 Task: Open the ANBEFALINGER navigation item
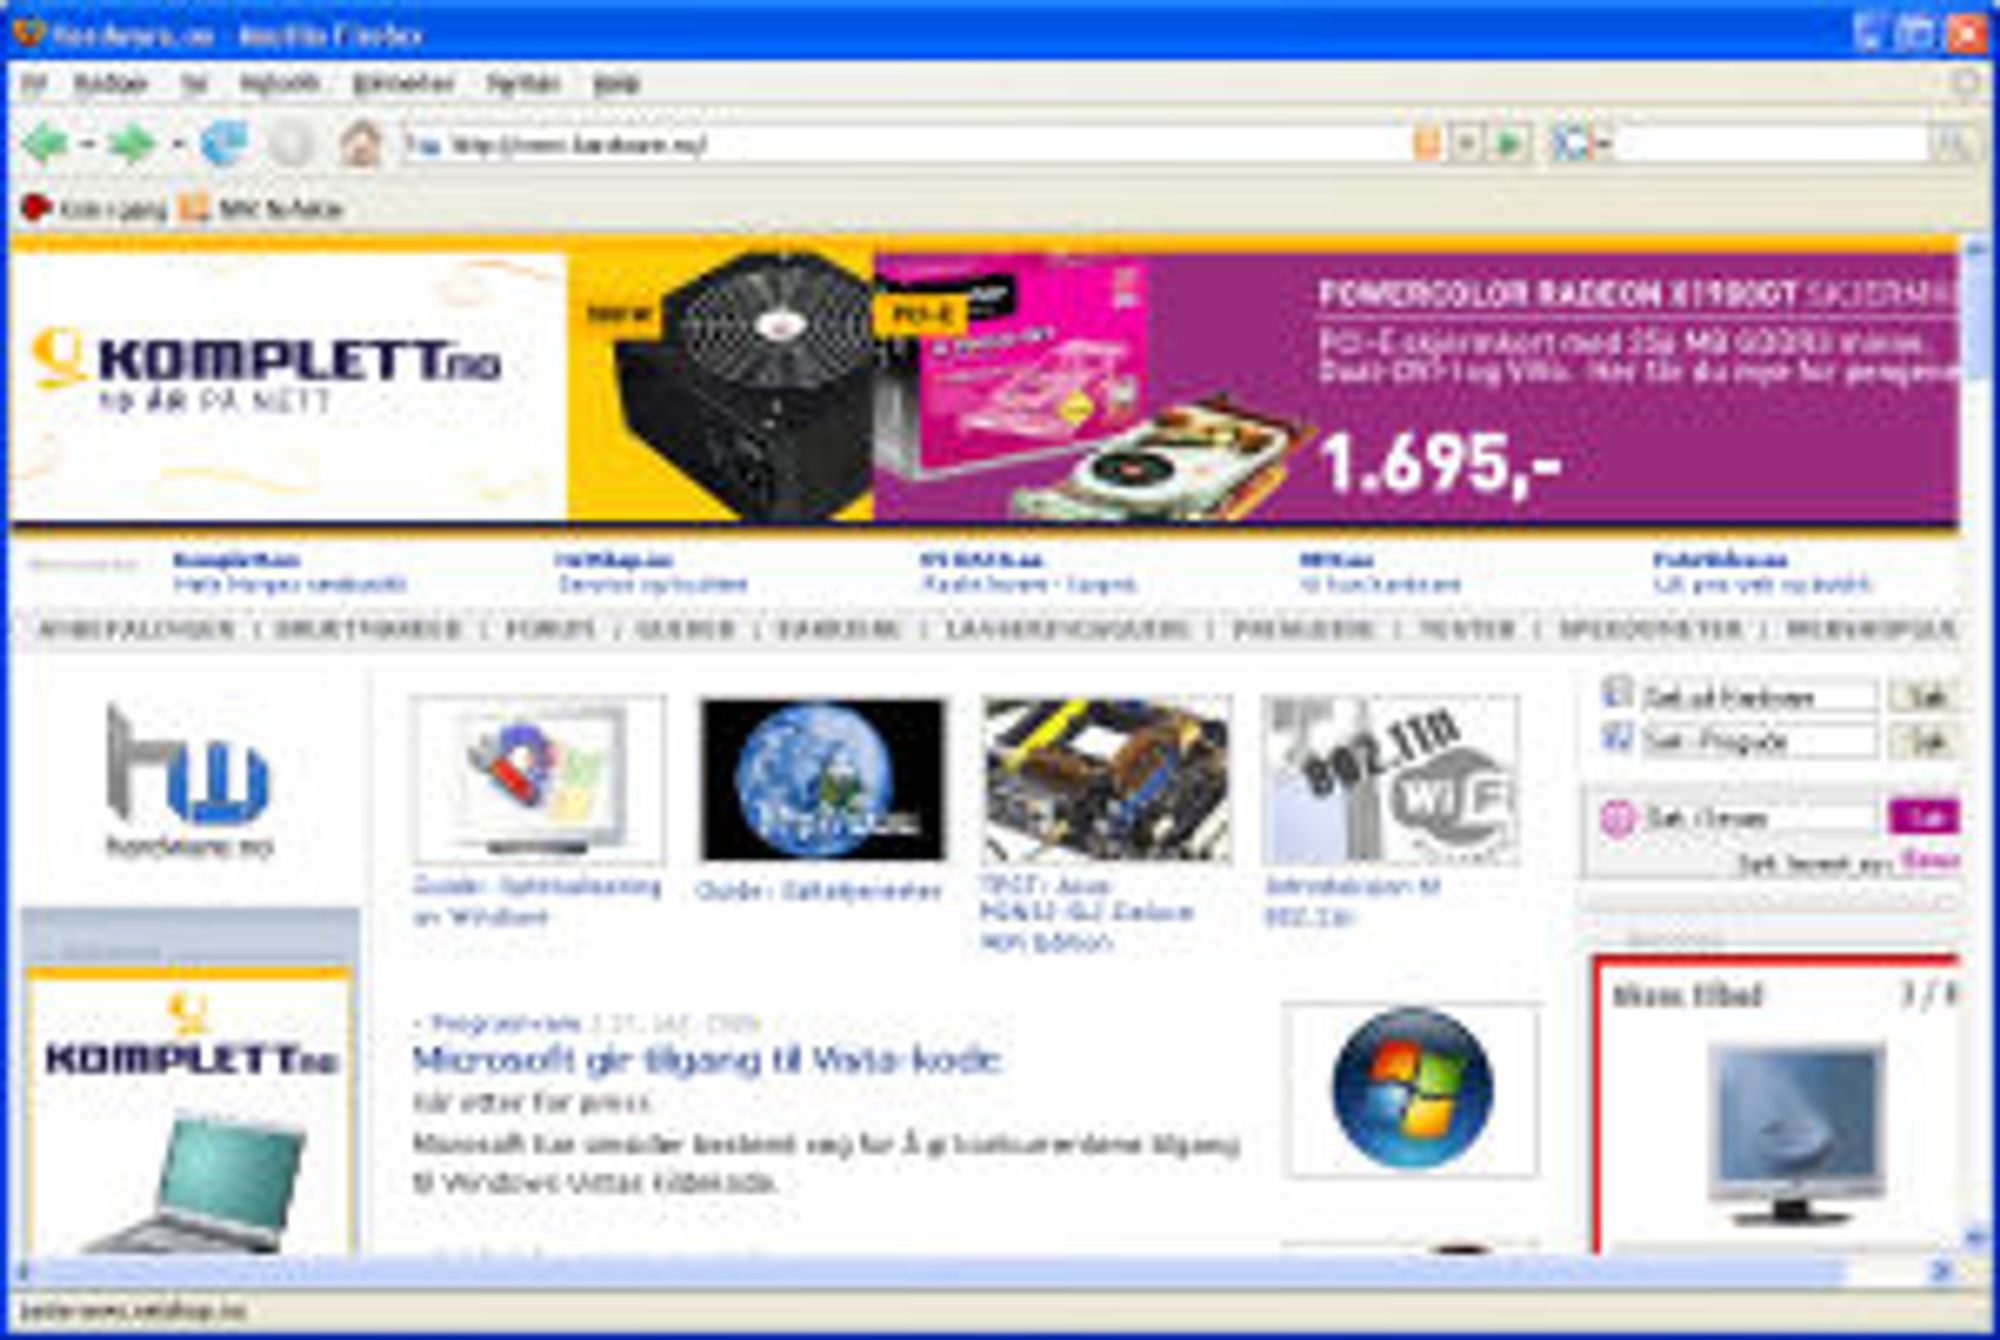[x=136, y=630]
